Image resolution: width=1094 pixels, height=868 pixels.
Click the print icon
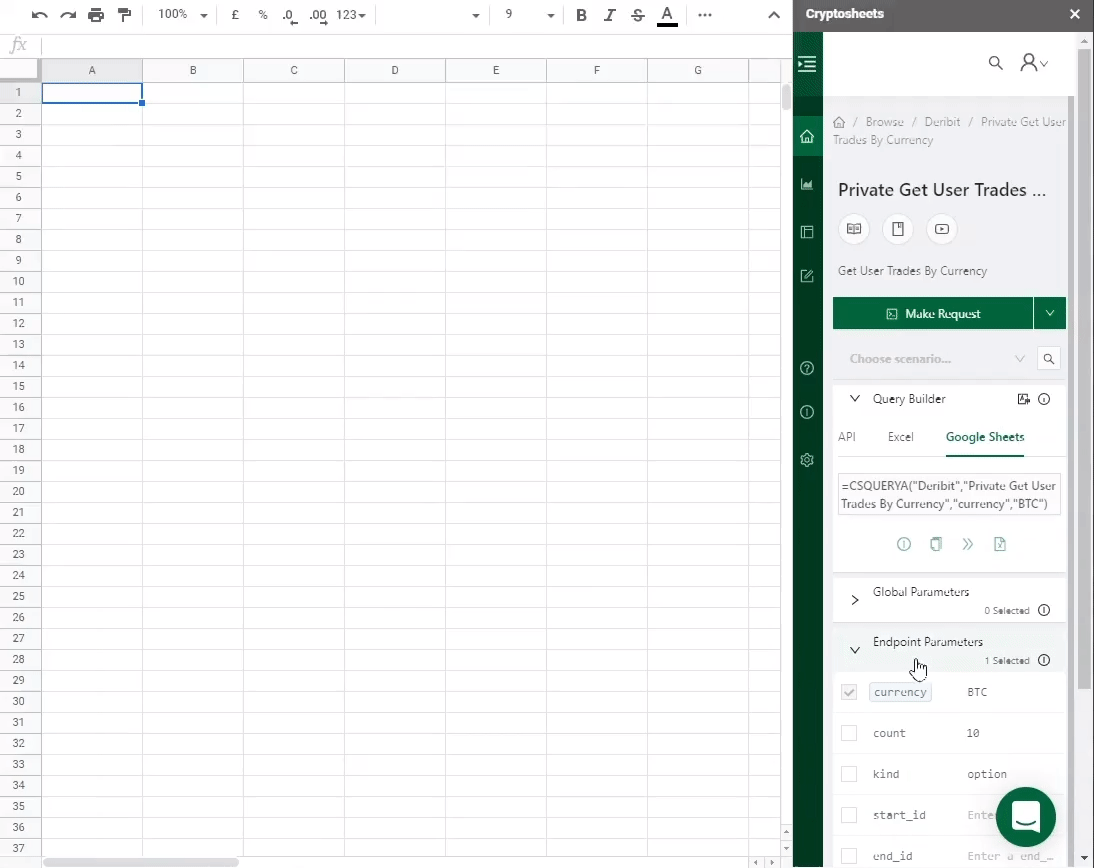pyautogui.click(x=96, y=15)
